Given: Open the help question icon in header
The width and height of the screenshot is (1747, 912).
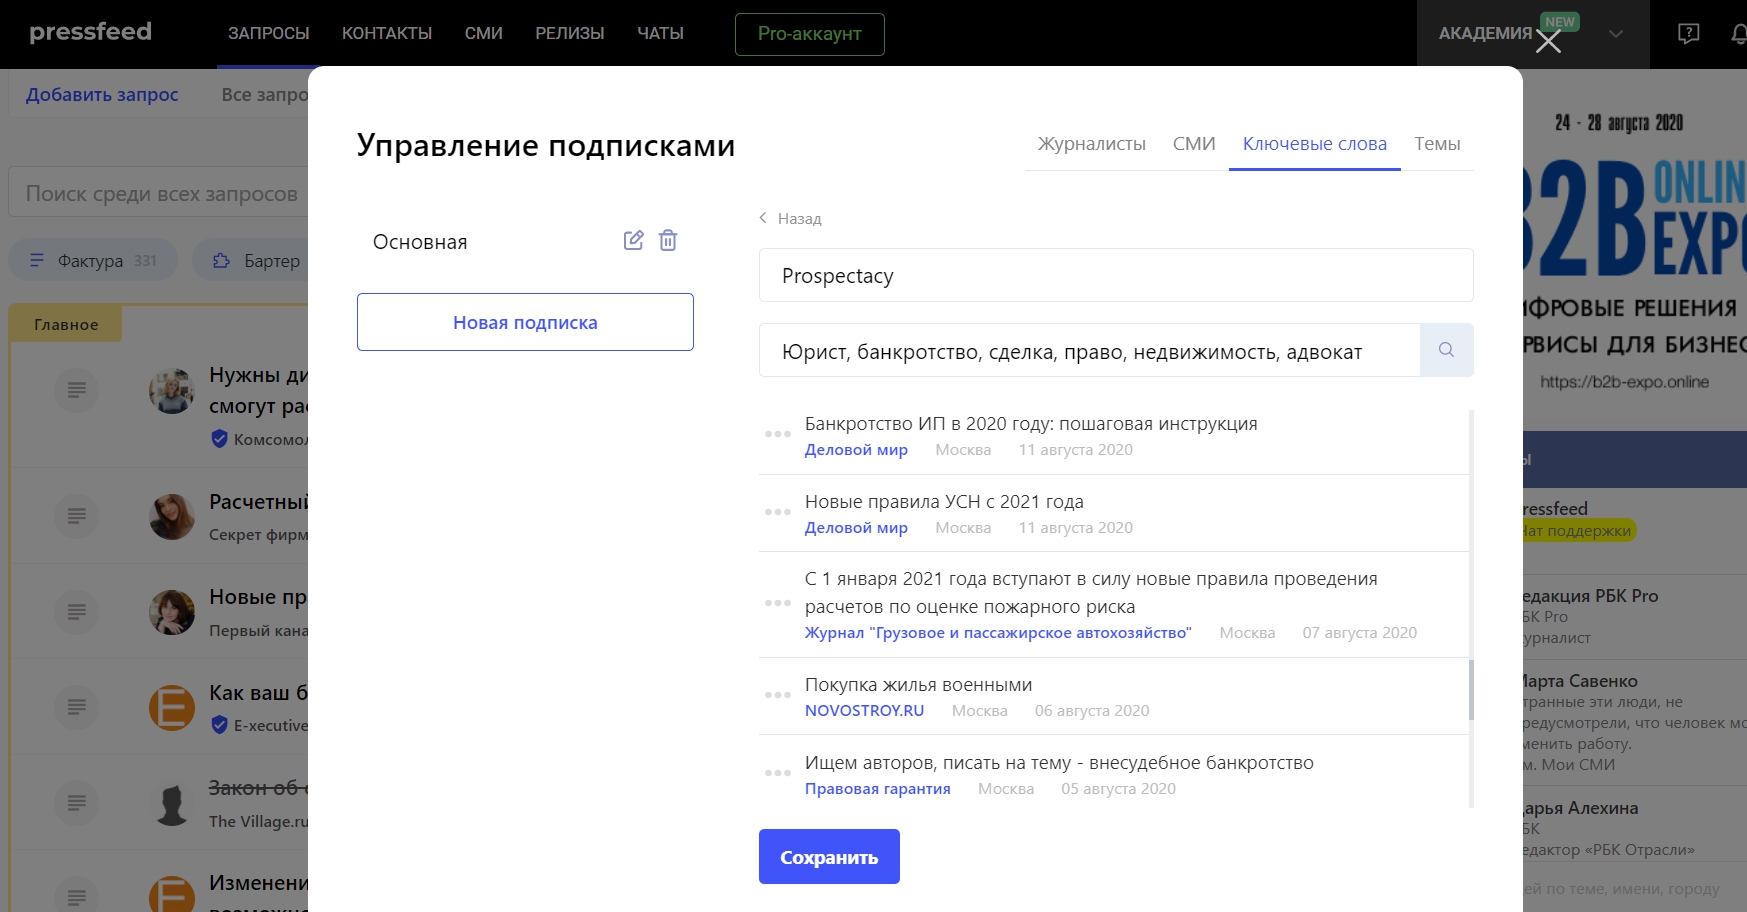Looking at the screenshot, I should 1688,34.
